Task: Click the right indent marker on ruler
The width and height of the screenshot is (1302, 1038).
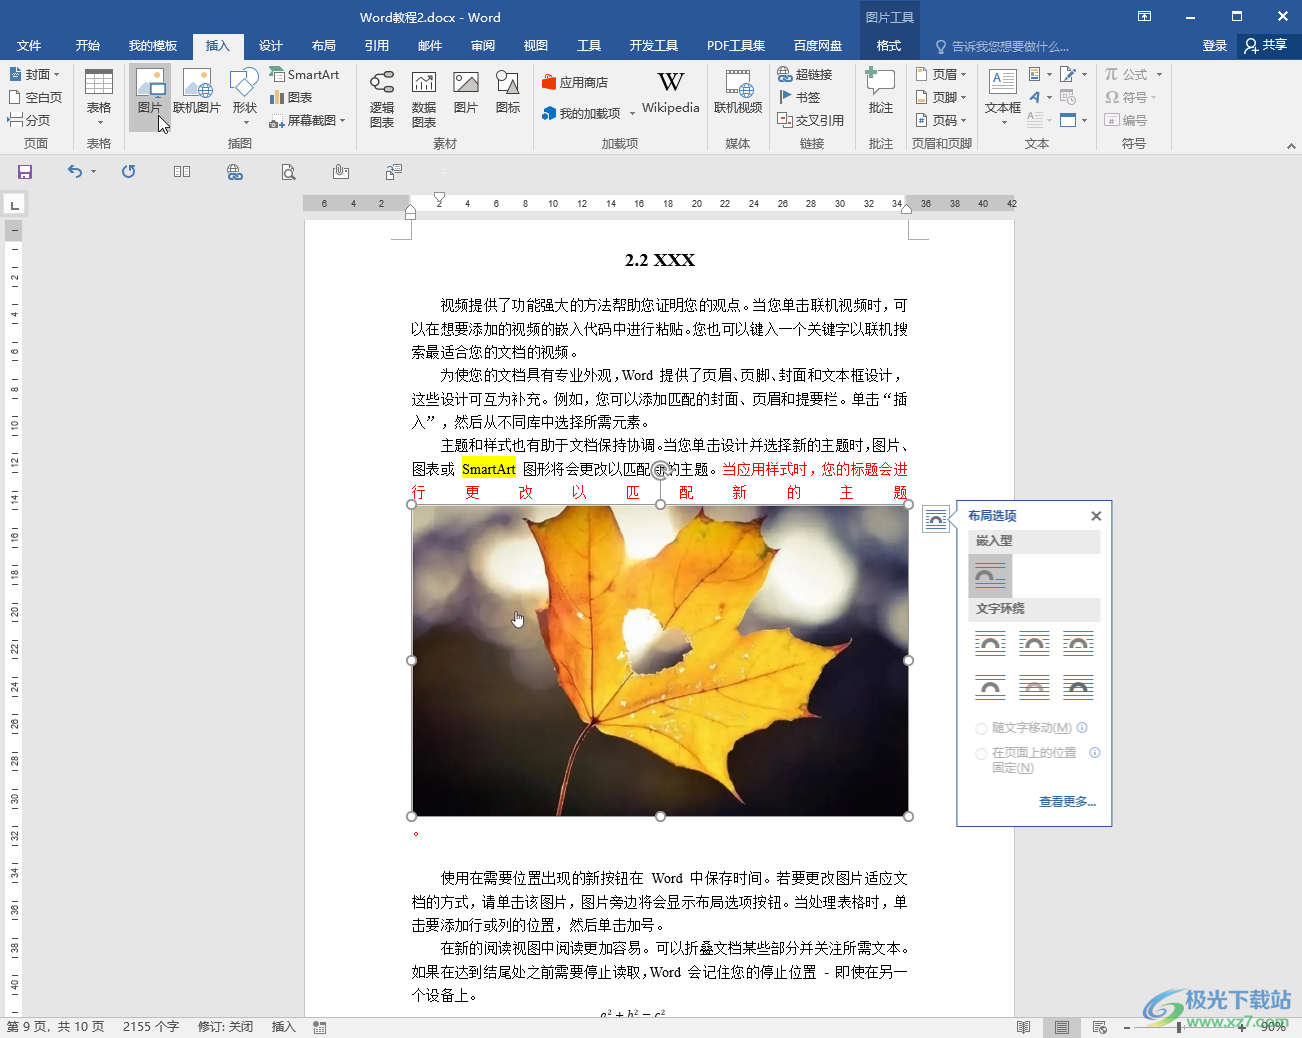Action: 906,209
